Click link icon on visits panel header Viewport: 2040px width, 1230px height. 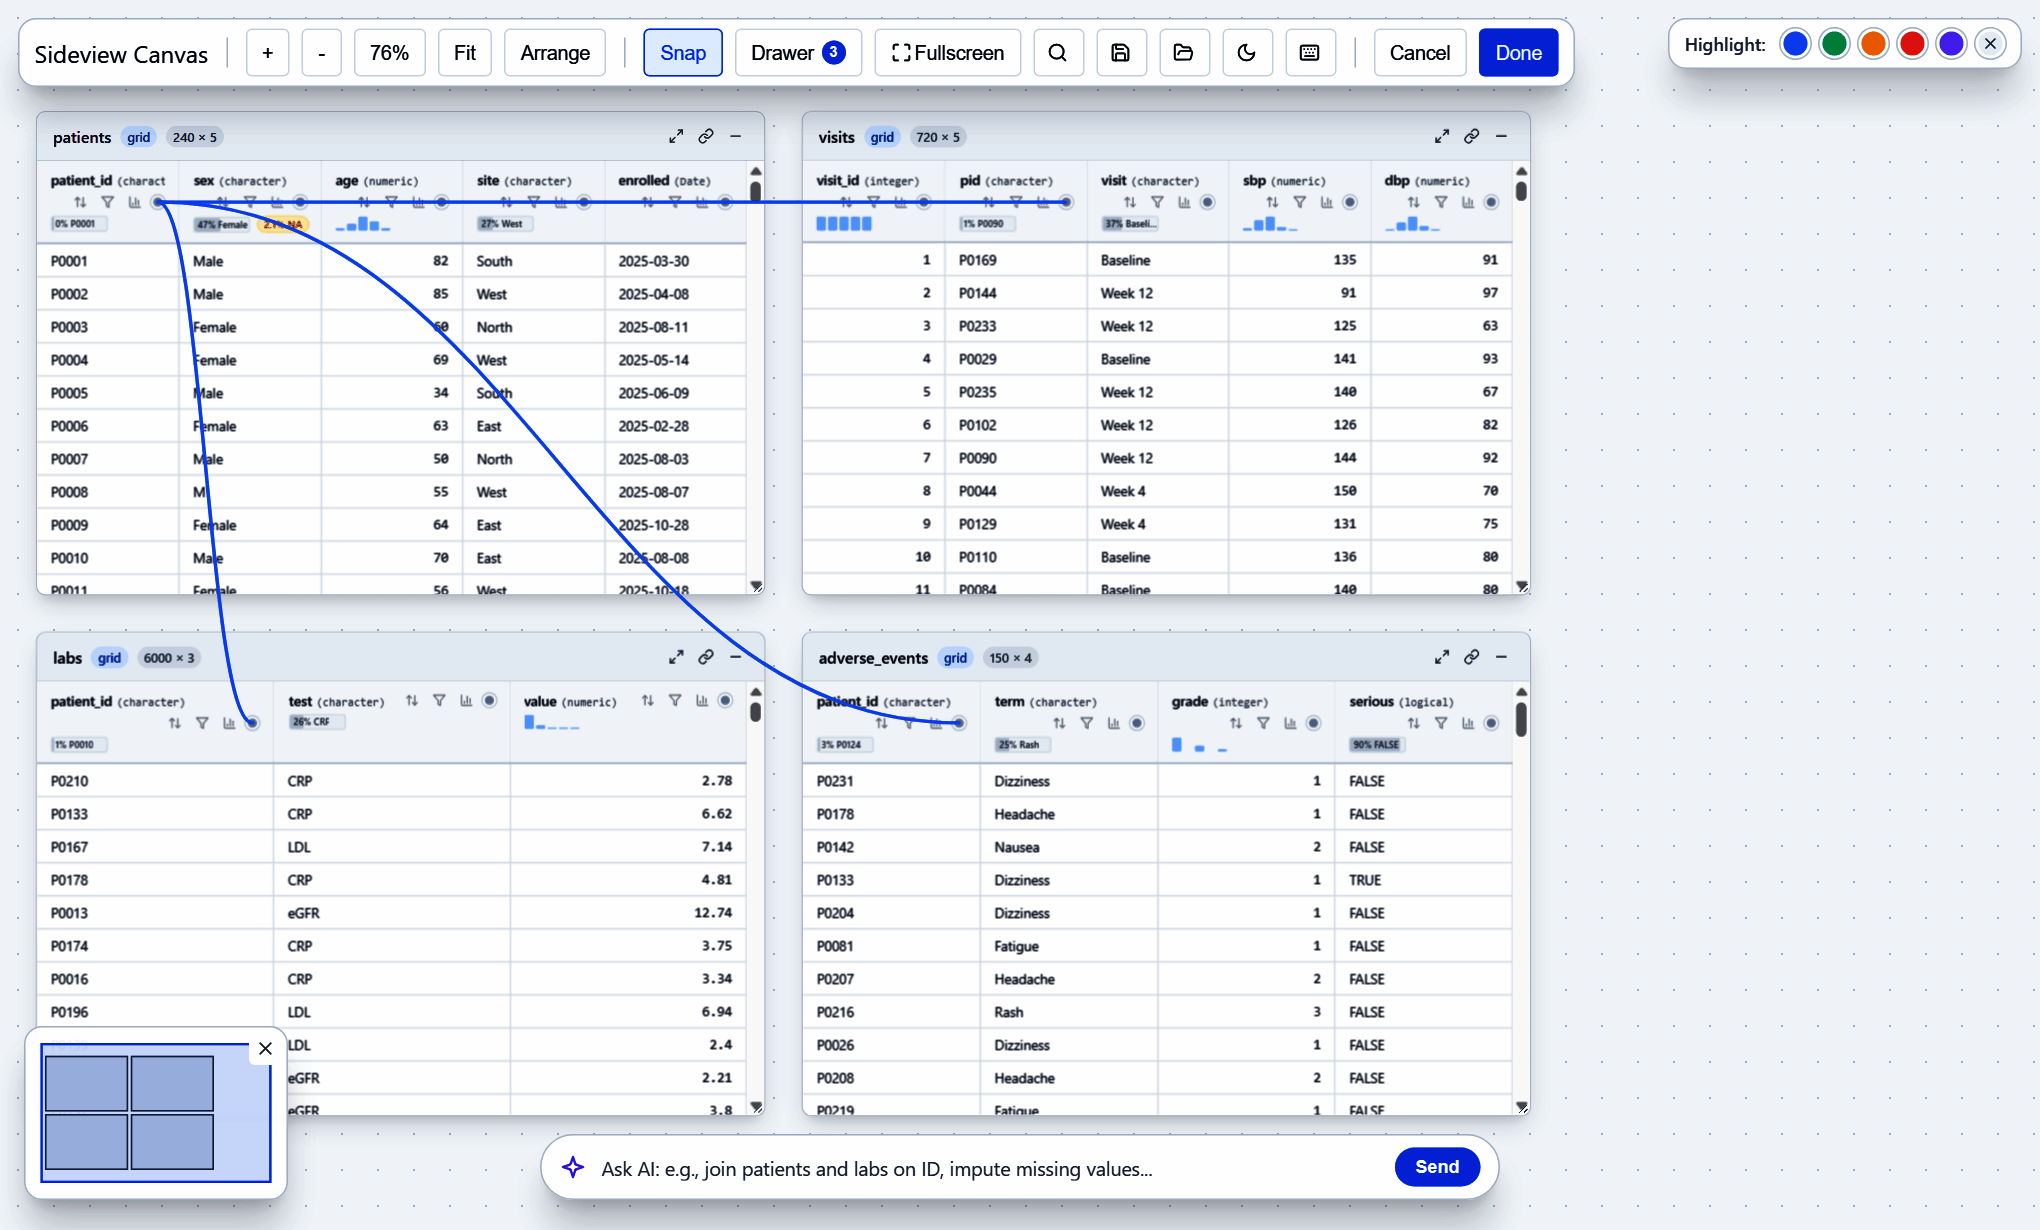[1471, 136]
